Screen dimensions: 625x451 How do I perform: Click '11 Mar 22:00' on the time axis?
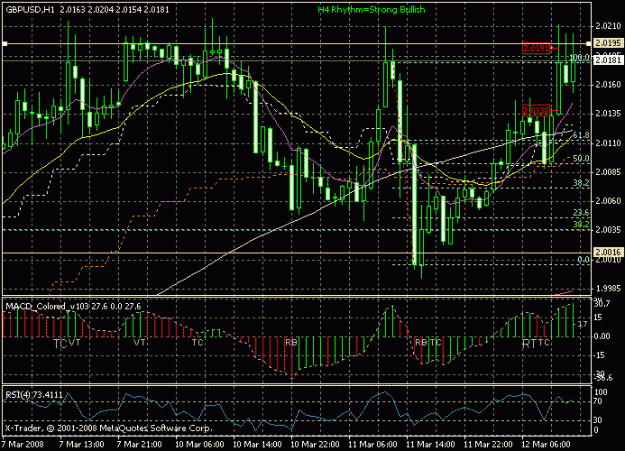tap(488, 444)
